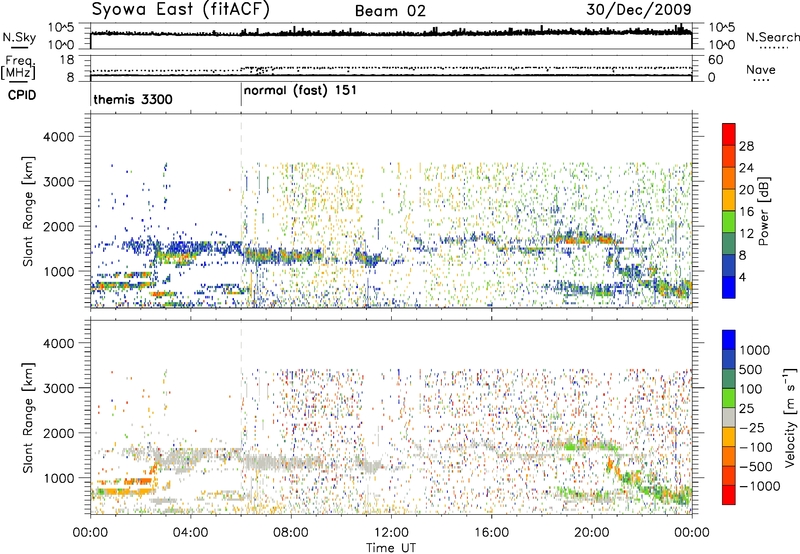
Task: Click the '16' value on power color bar
Action: click(x=746, y=212)
